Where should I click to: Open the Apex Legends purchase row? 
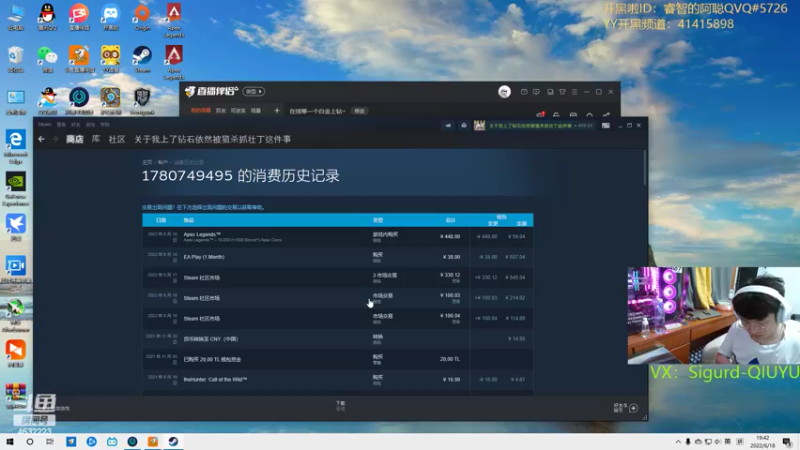pyautogui.click(x=338, y=237)
